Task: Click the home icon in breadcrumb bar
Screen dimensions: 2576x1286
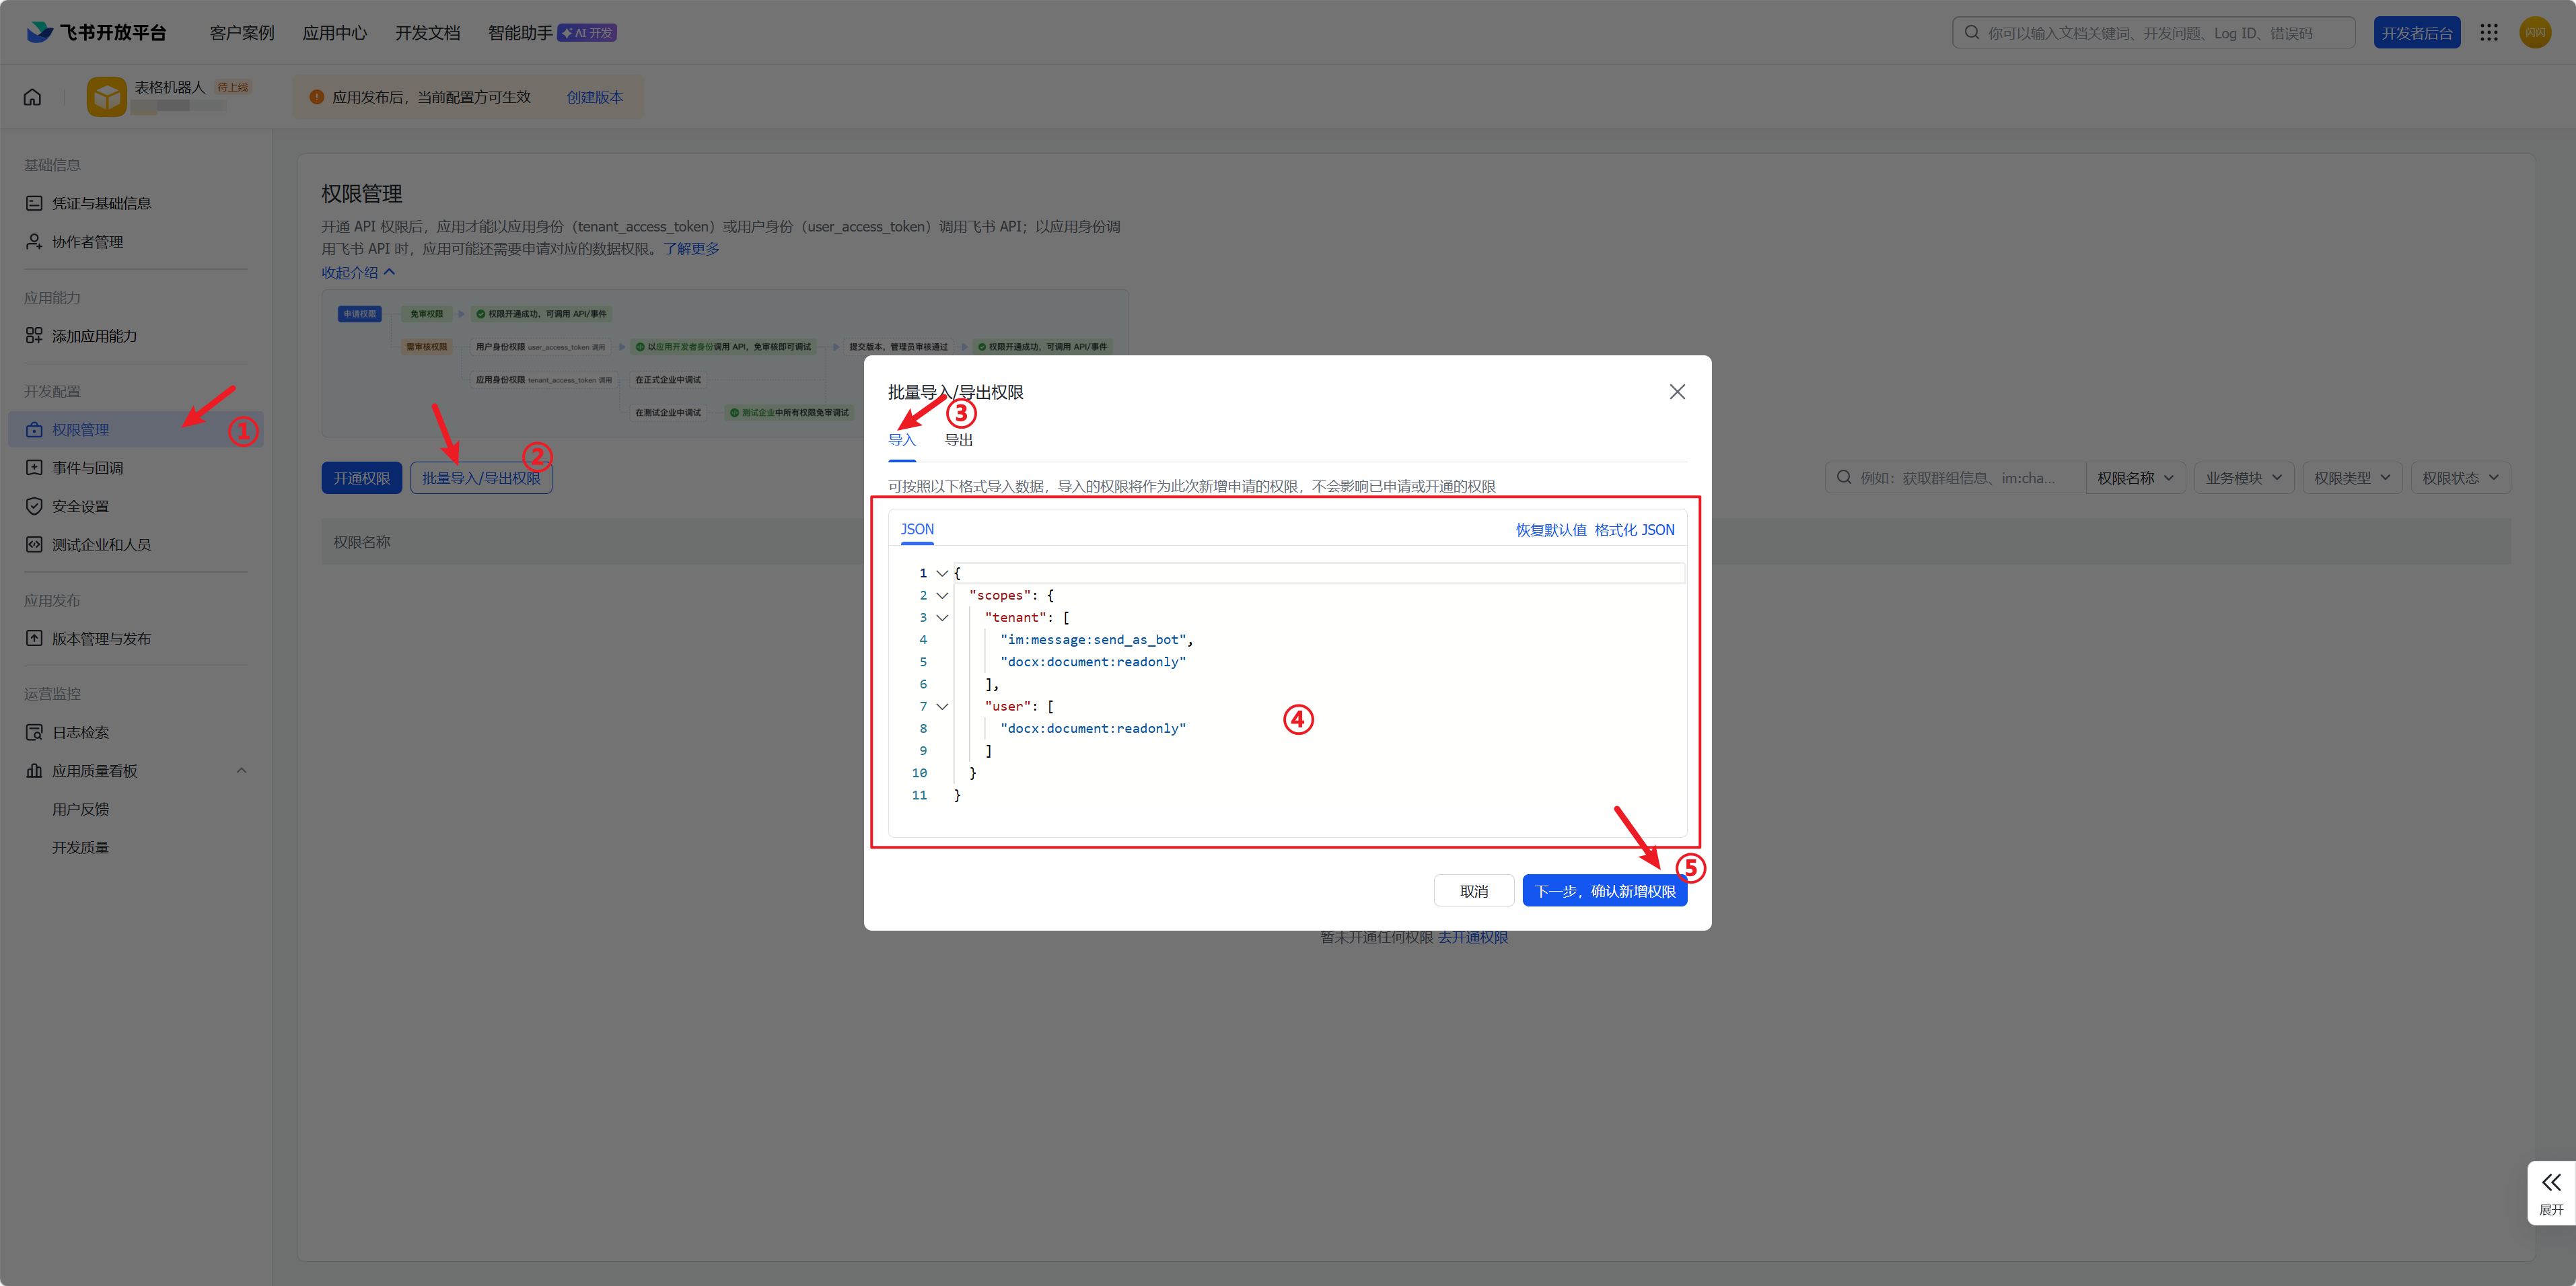Action: (33, 97)
